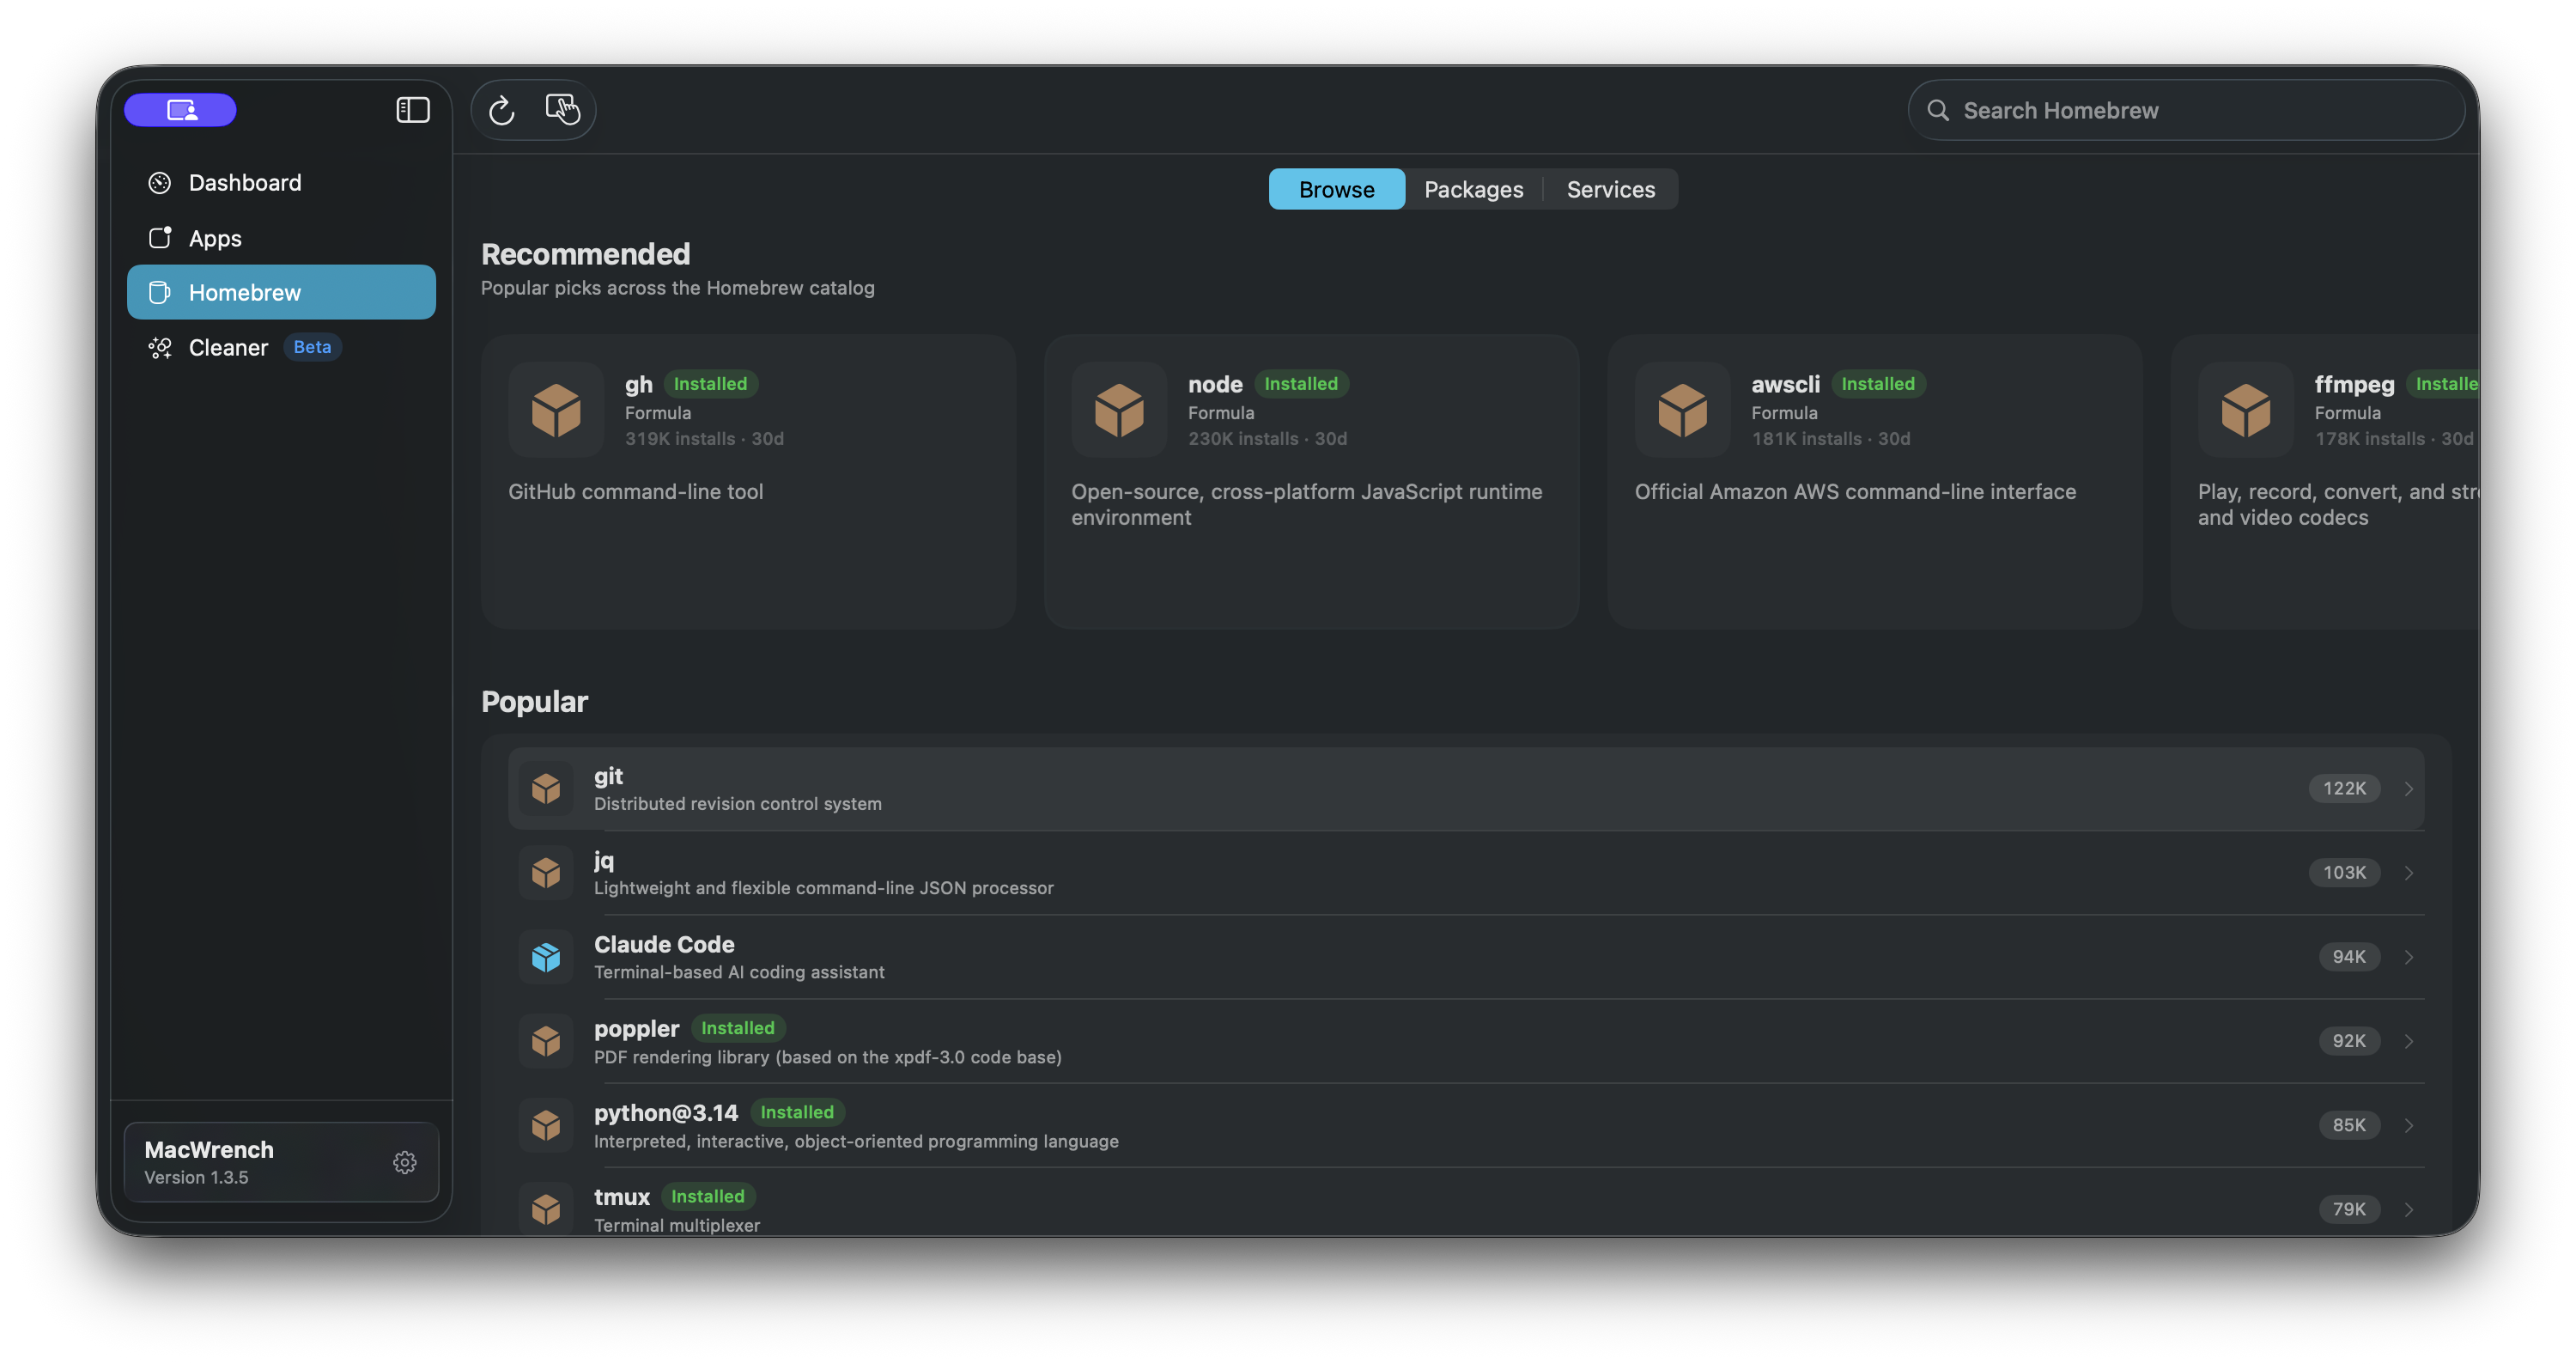Viewport: 2576px width, 1364px height.
Task: Click the Installed badge on tmux
Action: click(x=707, y=1196)
